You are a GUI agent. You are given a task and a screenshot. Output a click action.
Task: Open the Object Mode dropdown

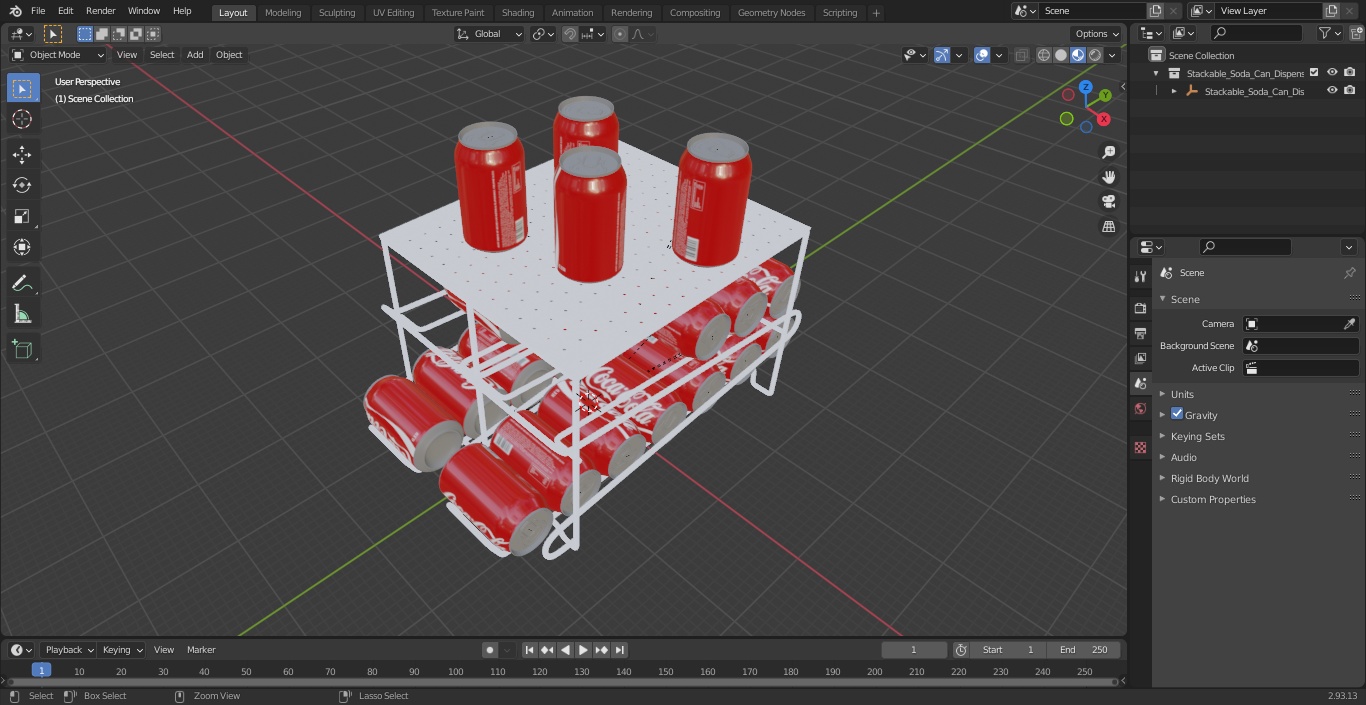click(x=58, y=55)
